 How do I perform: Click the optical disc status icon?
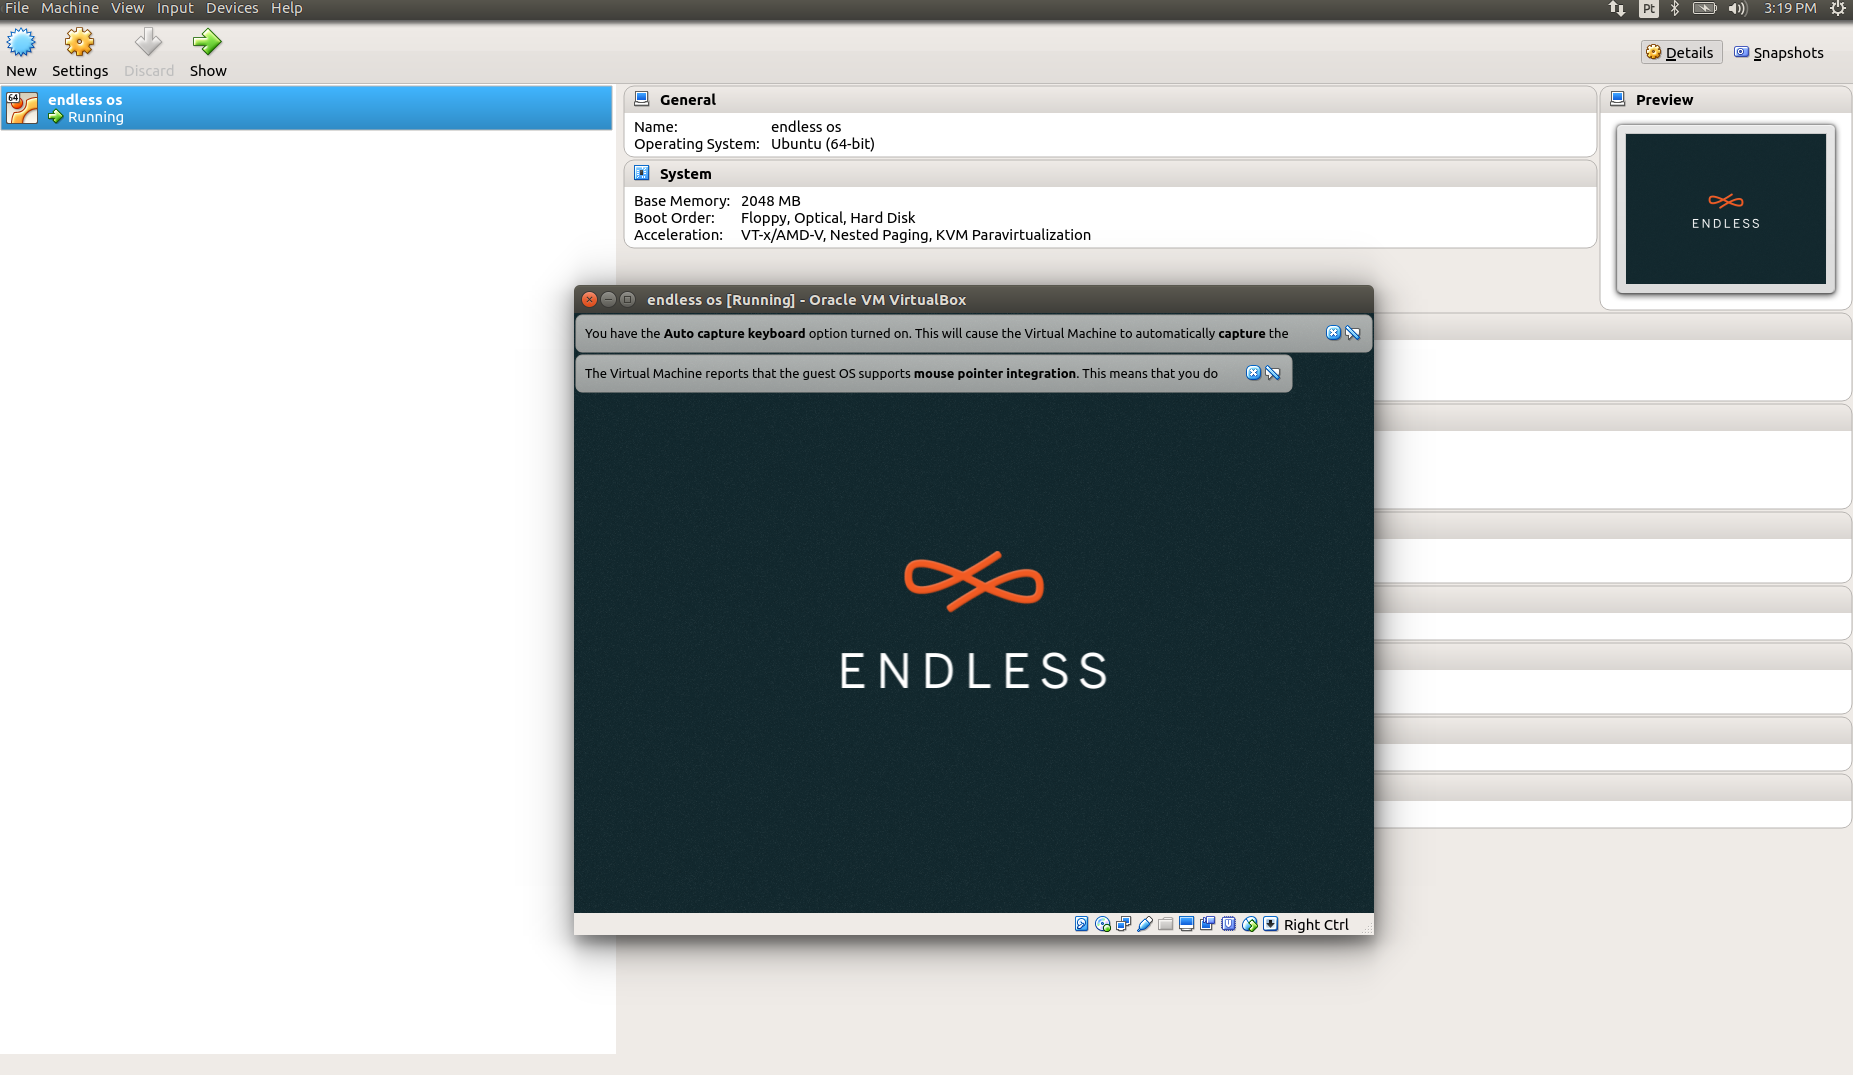coord(1102,924)
